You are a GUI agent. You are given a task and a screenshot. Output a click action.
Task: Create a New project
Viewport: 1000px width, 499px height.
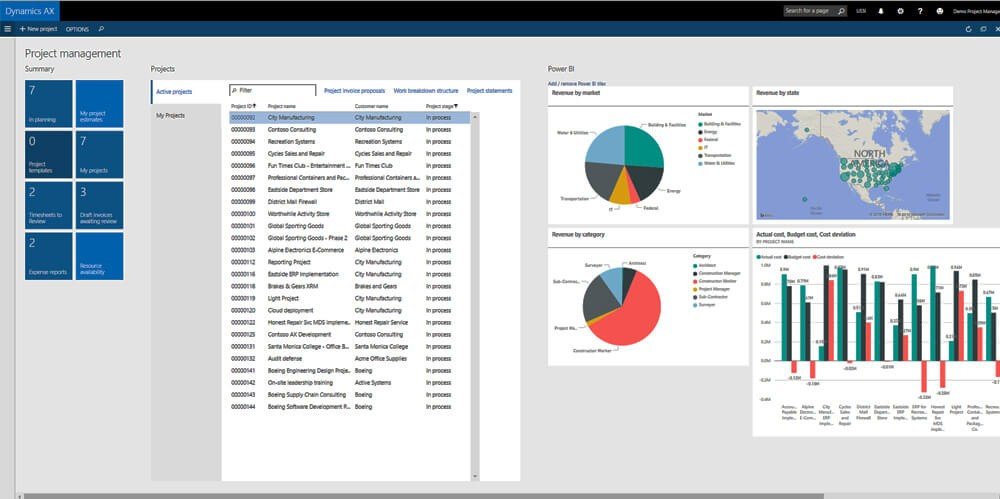(x=38, y=29)
